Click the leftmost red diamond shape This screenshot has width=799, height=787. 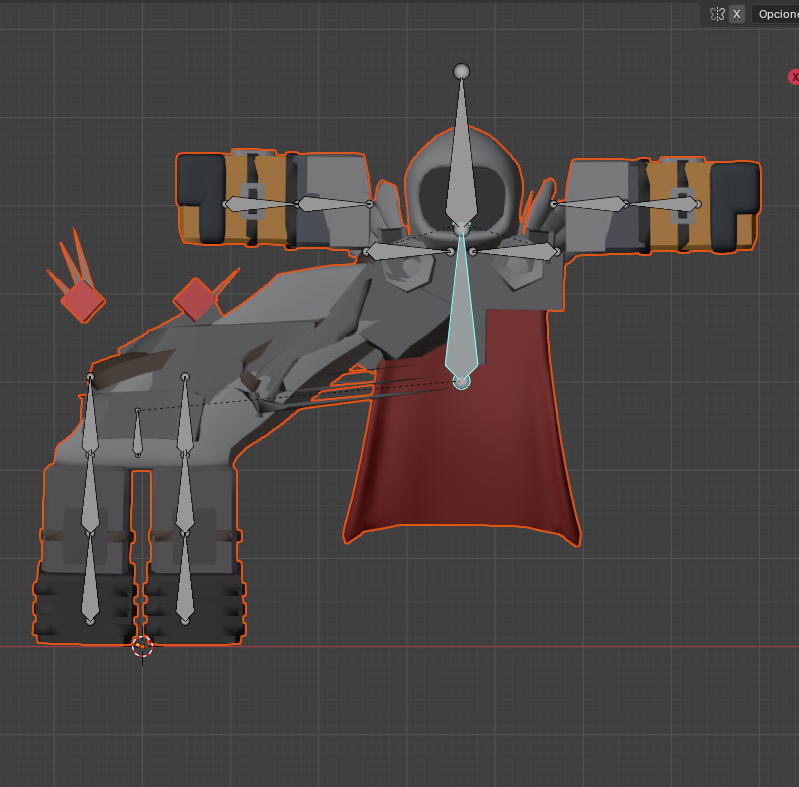[x=82, y=300]
